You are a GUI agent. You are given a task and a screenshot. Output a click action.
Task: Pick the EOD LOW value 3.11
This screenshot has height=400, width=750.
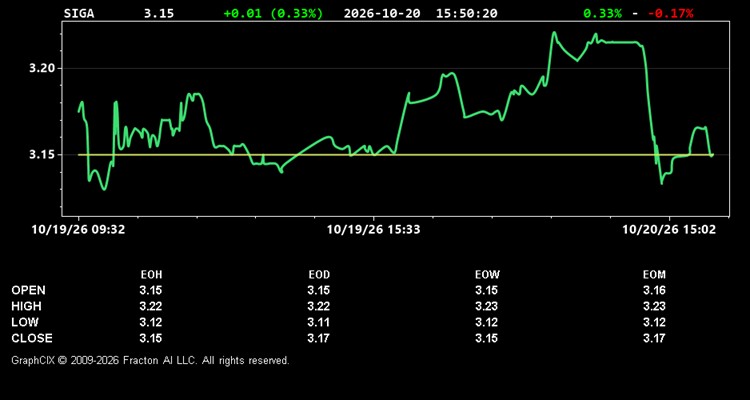(319, 322)
